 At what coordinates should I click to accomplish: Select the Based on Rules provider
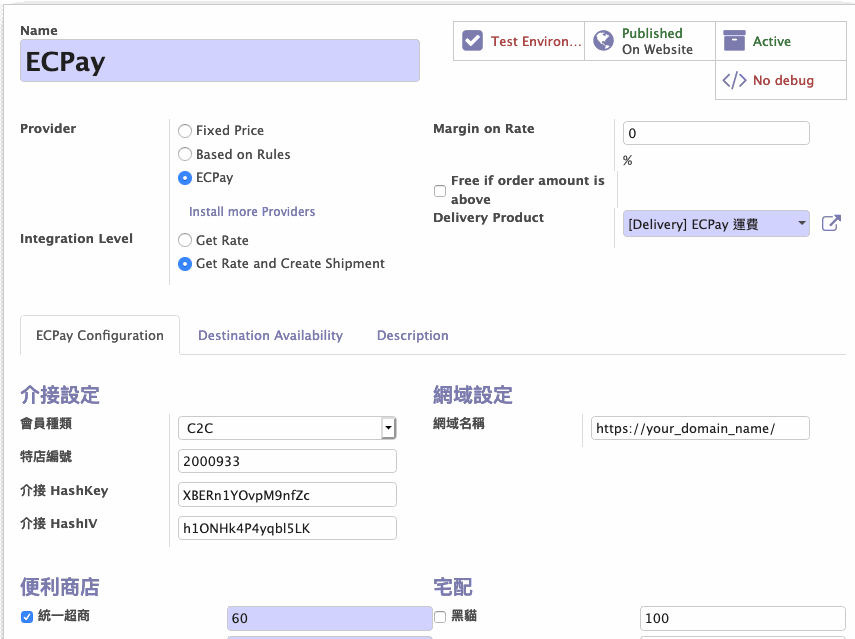(185, 154)
